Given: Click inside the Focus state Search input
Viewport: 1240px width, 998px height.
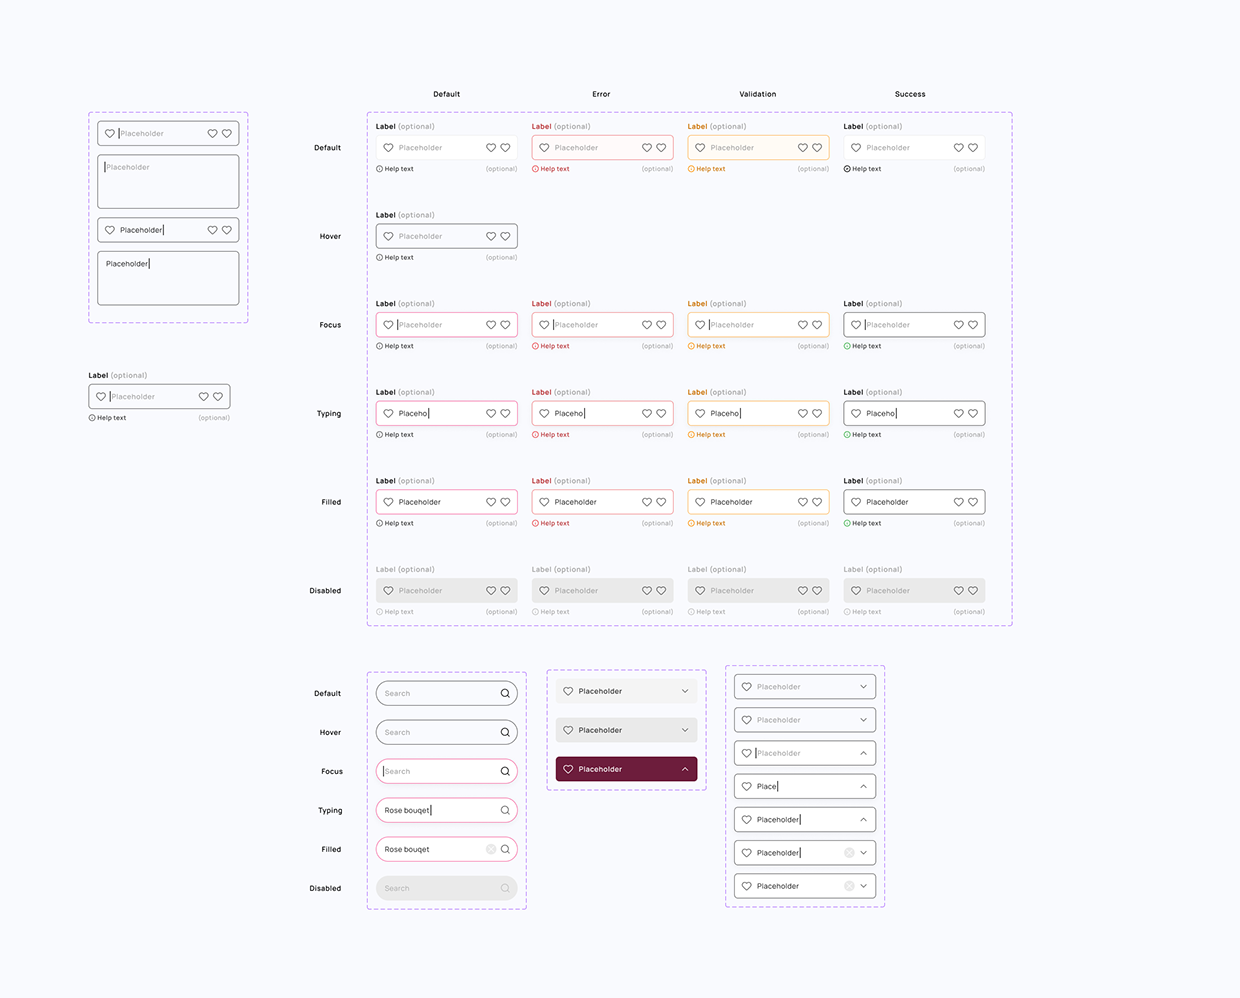Looking at the screenshot, I should point(430,771).
